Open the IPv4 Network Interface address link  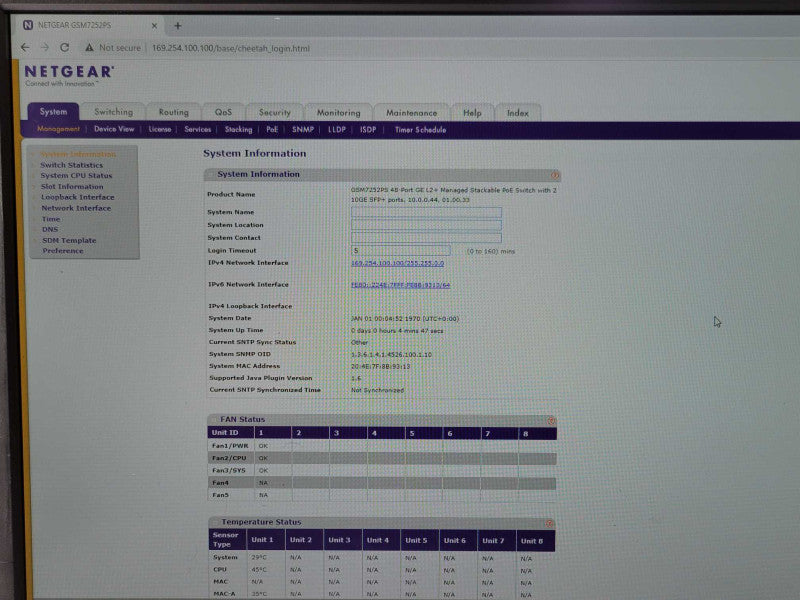click(x=397, y=263)
